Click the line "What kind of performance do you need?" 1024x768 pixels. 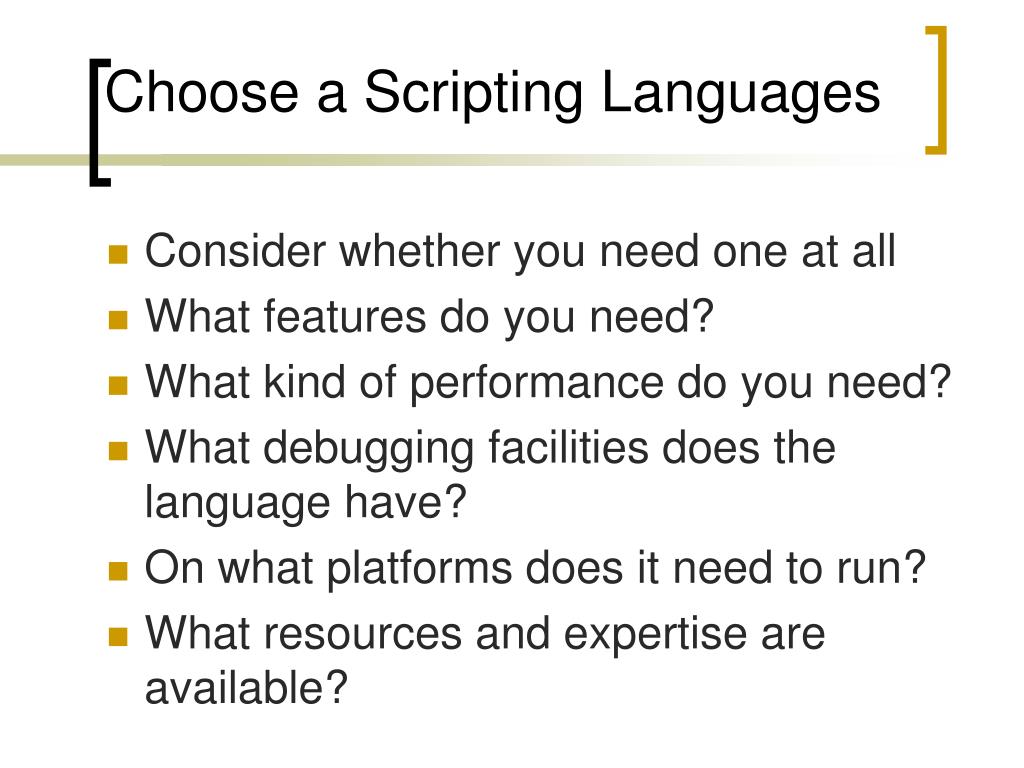pos(546,383)
